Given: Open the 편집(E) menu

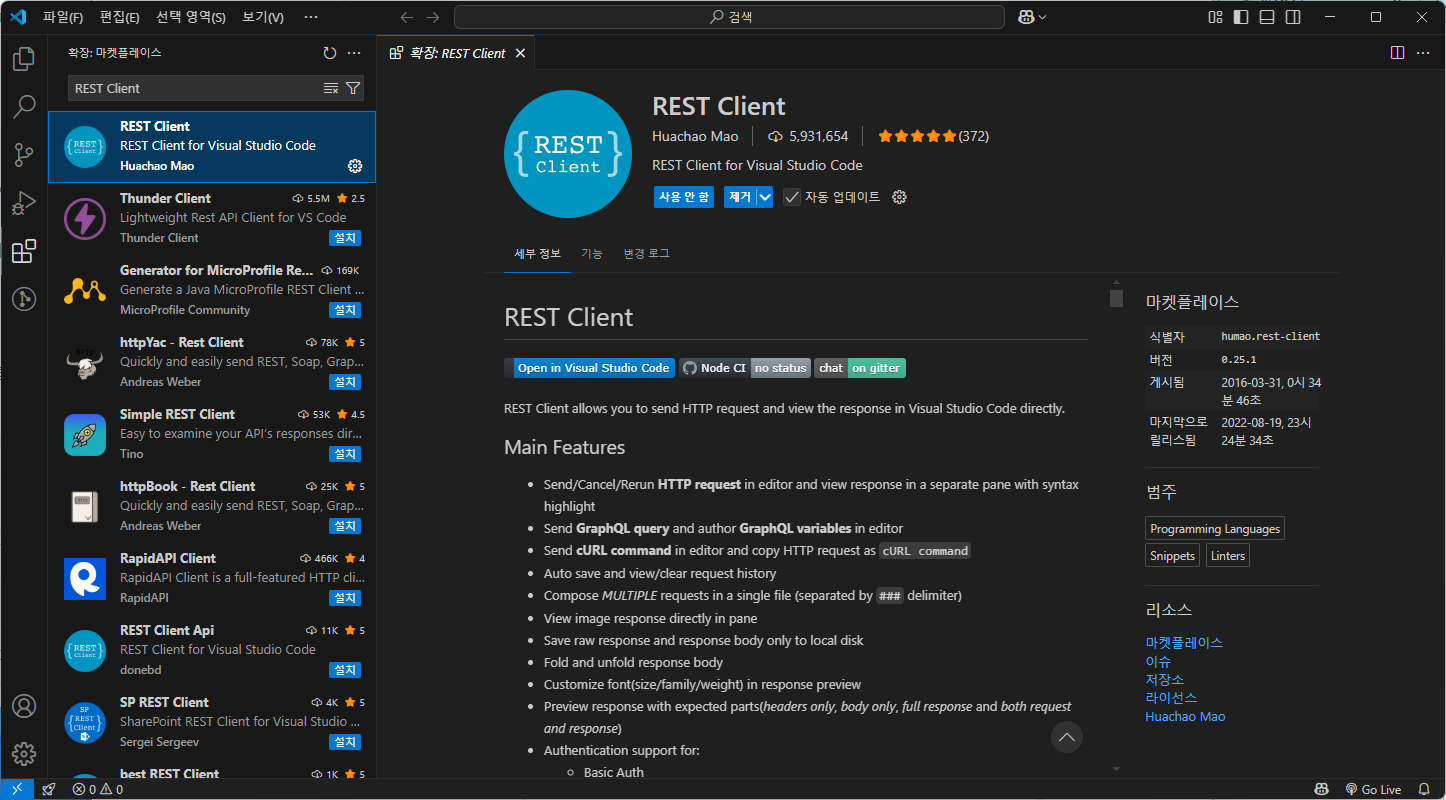Looking at the screenshot, I should coord(120,17).
